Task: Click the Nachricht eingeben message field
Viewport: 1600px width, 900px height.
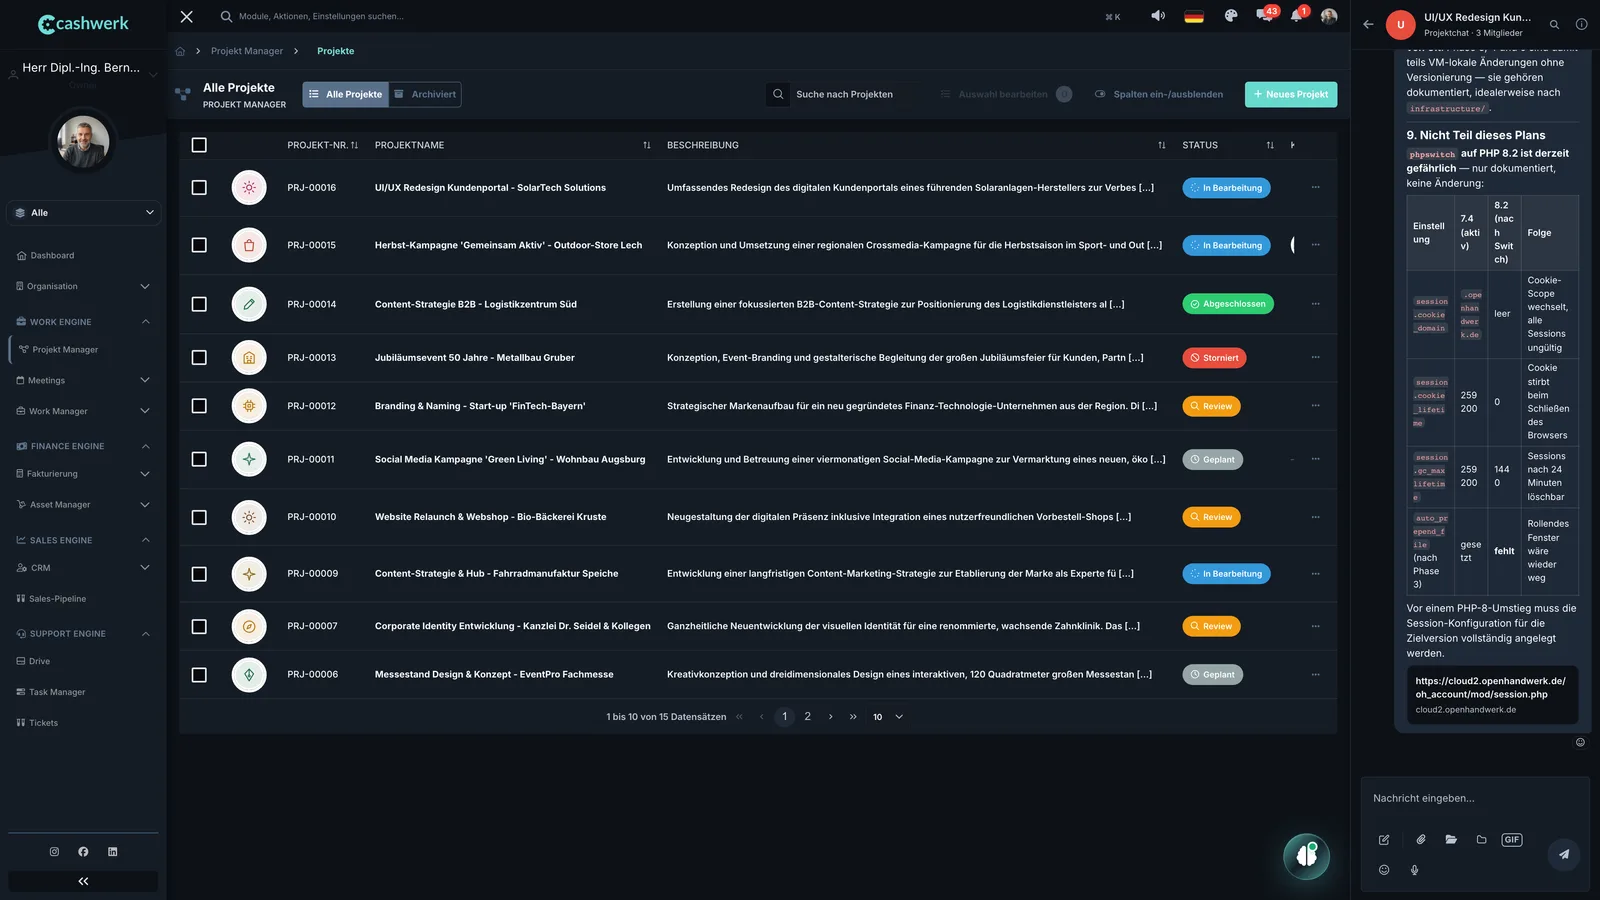Action: click(x=1475, y=798)
